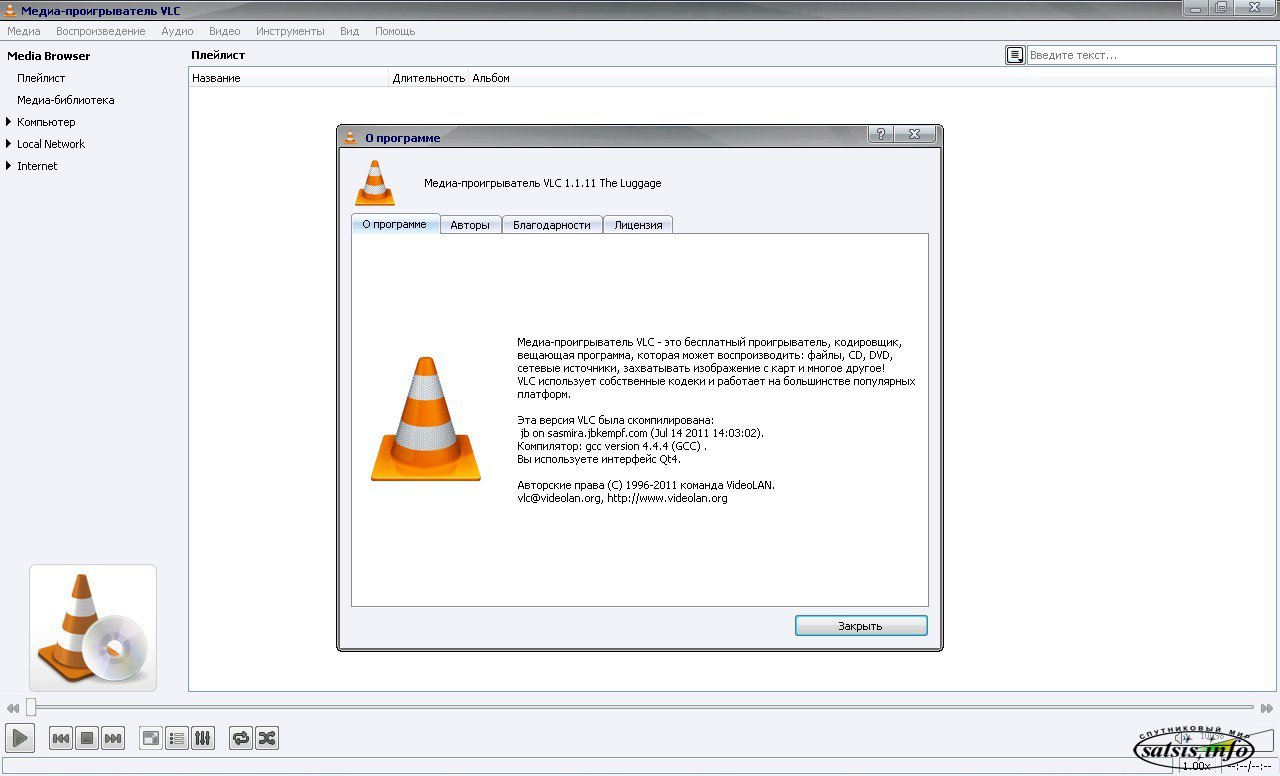Screen dimensions: 1280x776
Task: Open the Воспроизведение menu
Action: [x=100, y=31]
